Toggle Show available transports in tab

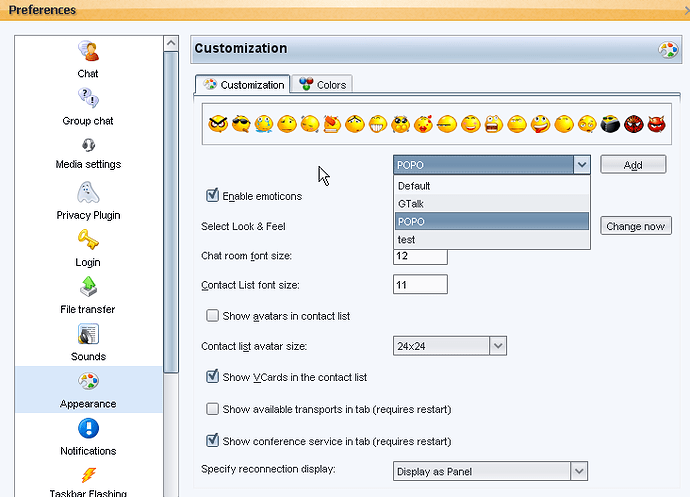[x=212, y=409]
